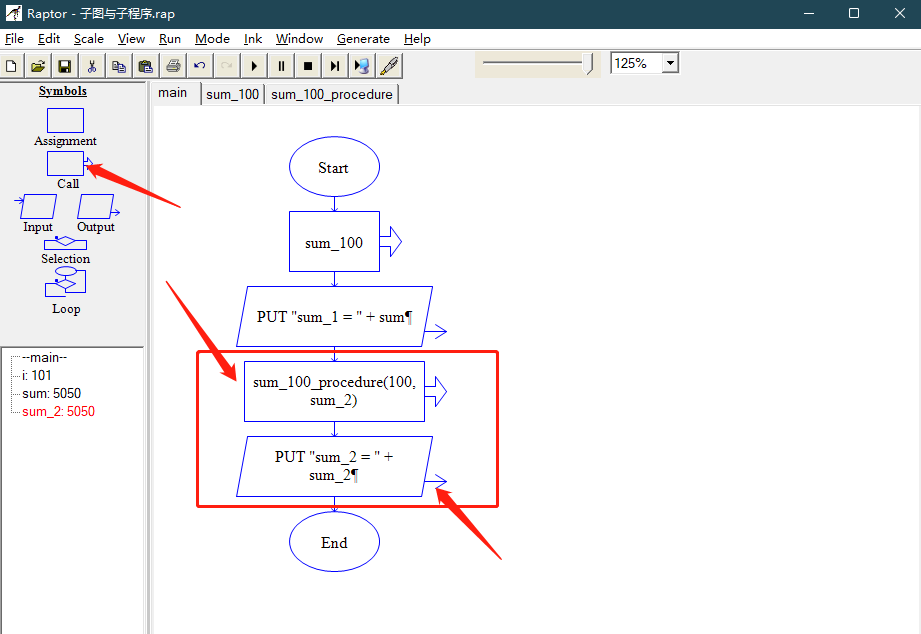Select the sum_100 call box
This screenshot has height=634, width=921.
(334, 241)
